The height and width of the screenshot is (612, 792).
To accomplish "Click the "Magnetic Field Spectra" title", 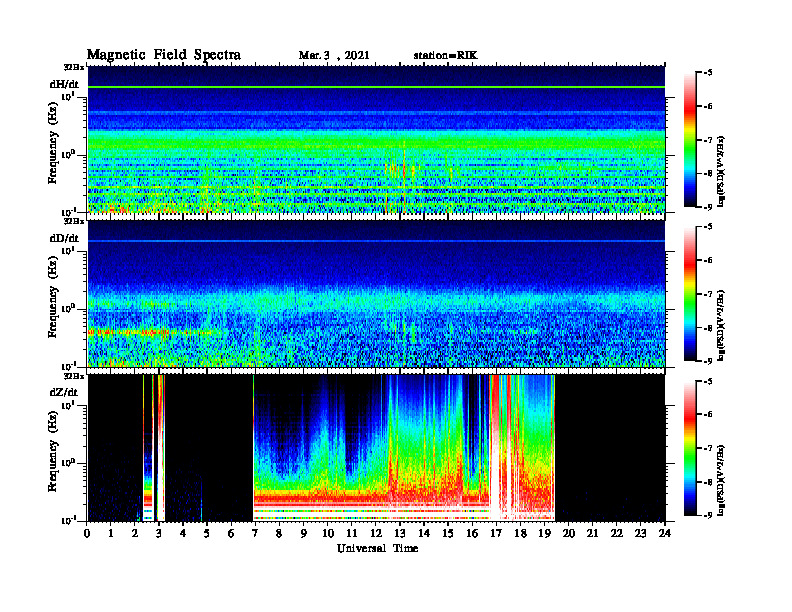I will pos(164,55).
